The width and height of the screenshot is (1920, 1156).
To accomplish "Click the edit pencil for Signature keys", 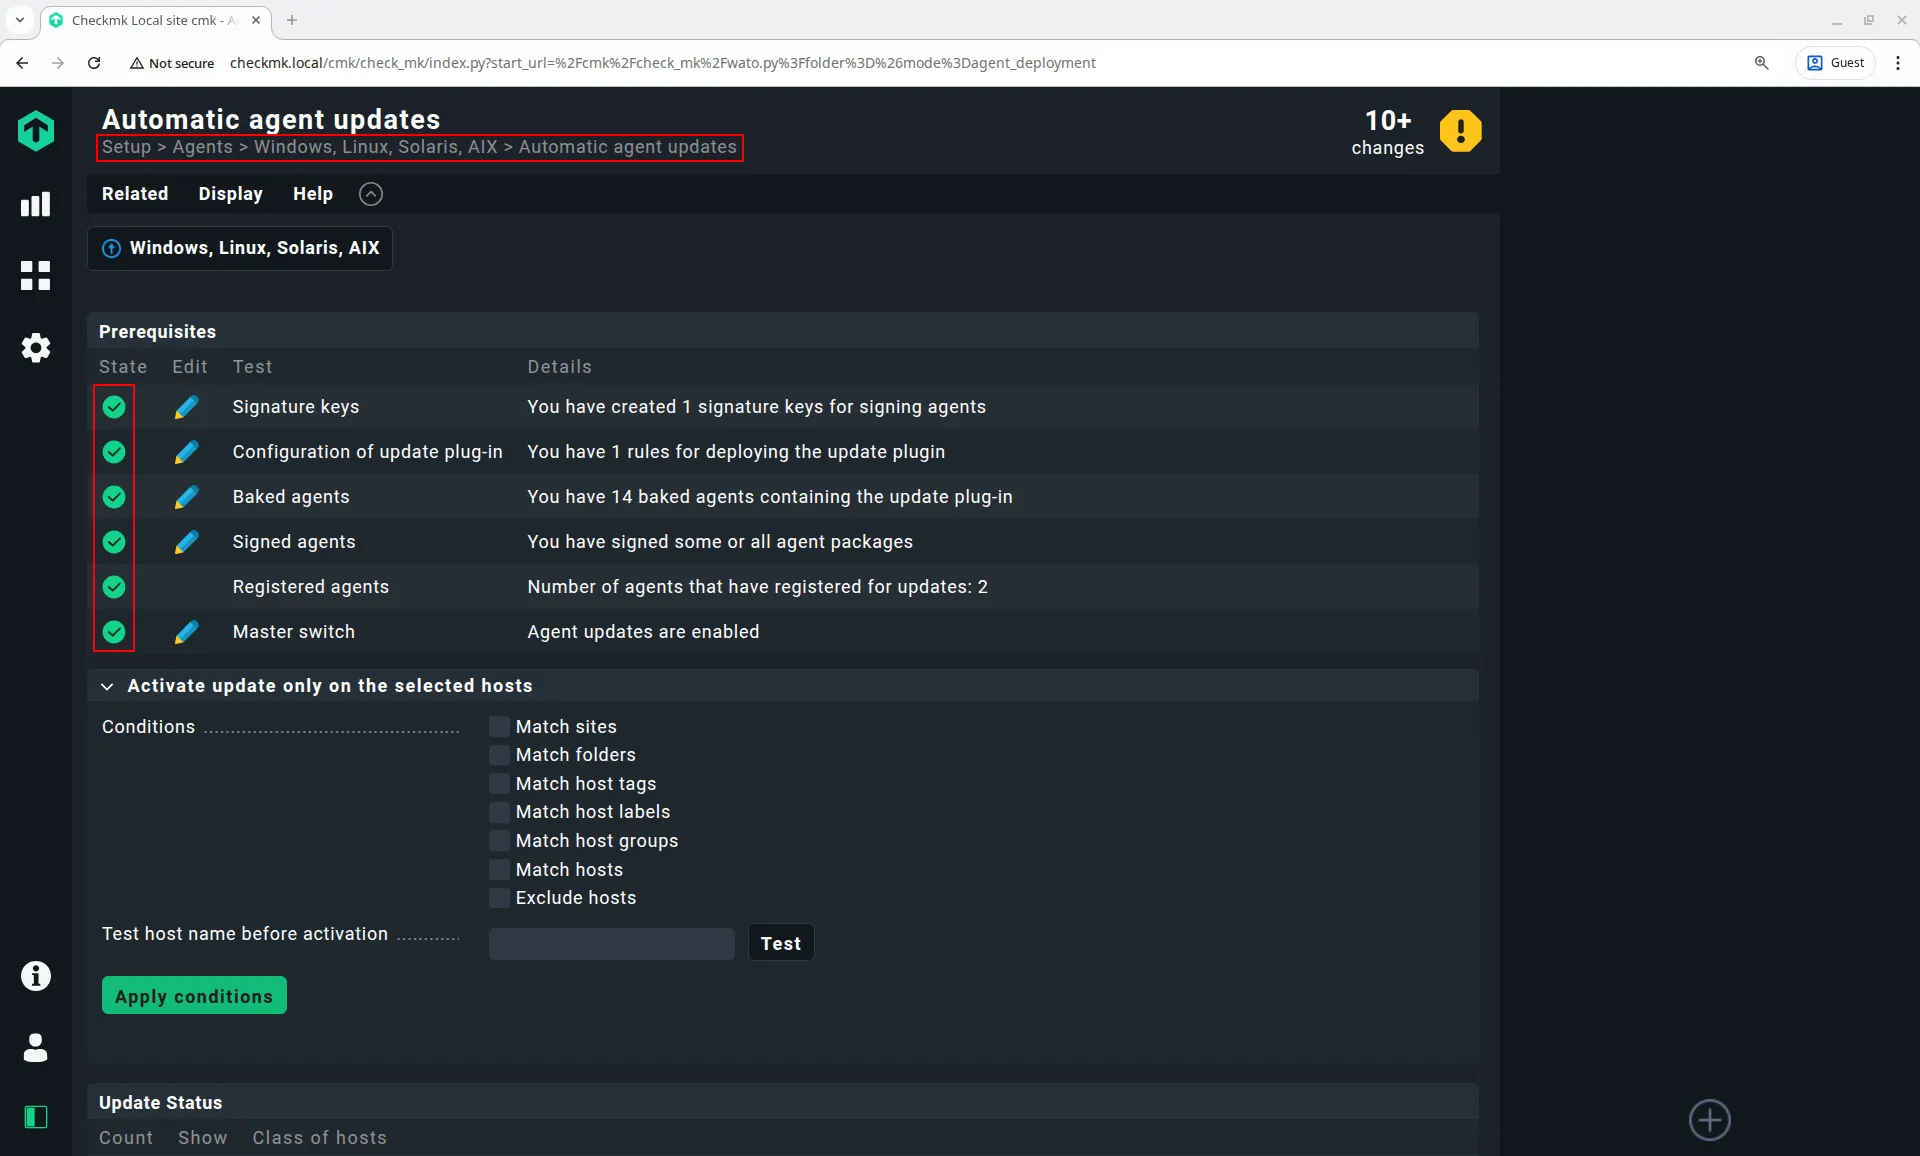I will click(186, 407).
